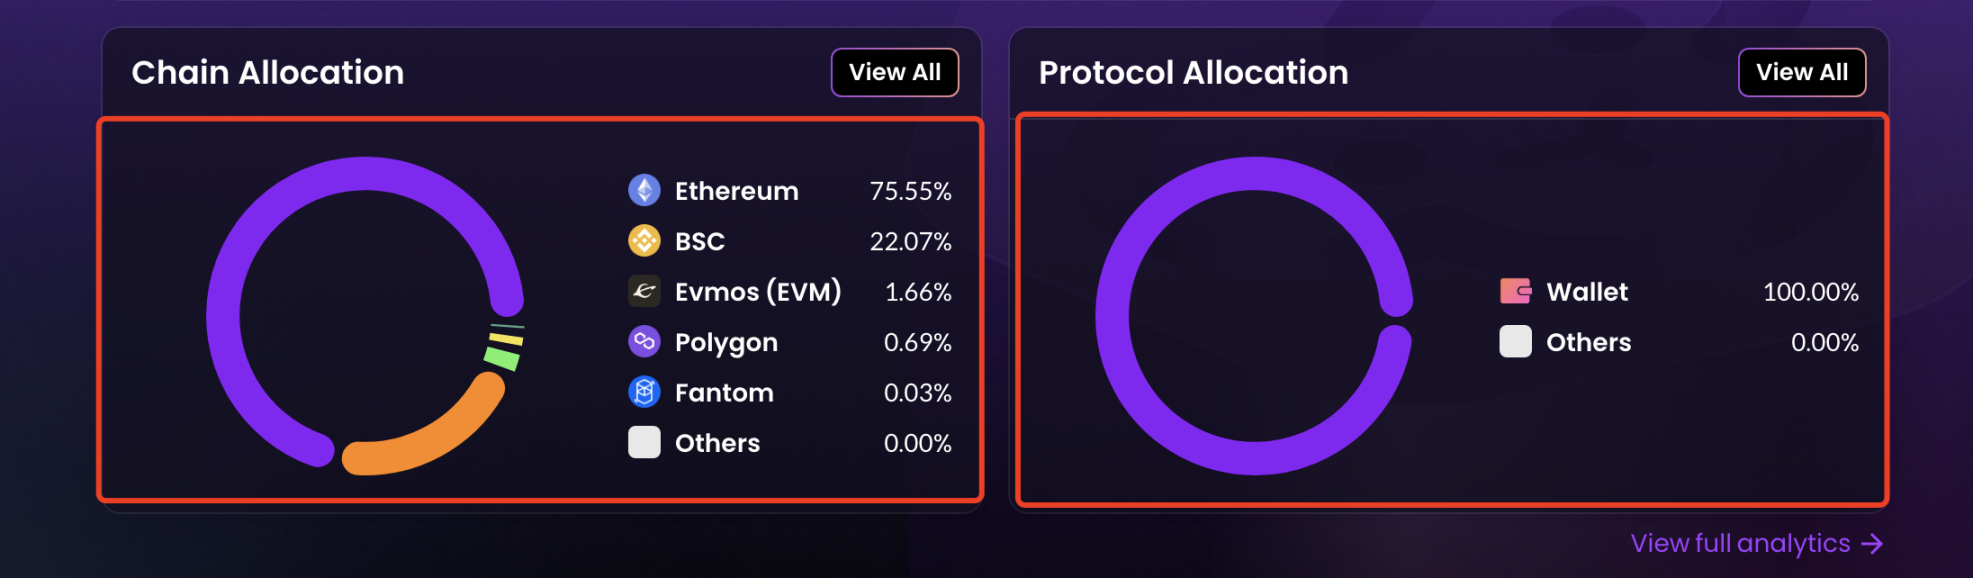Click the Wallet 100.00% percentage value

pos(1810,292)
